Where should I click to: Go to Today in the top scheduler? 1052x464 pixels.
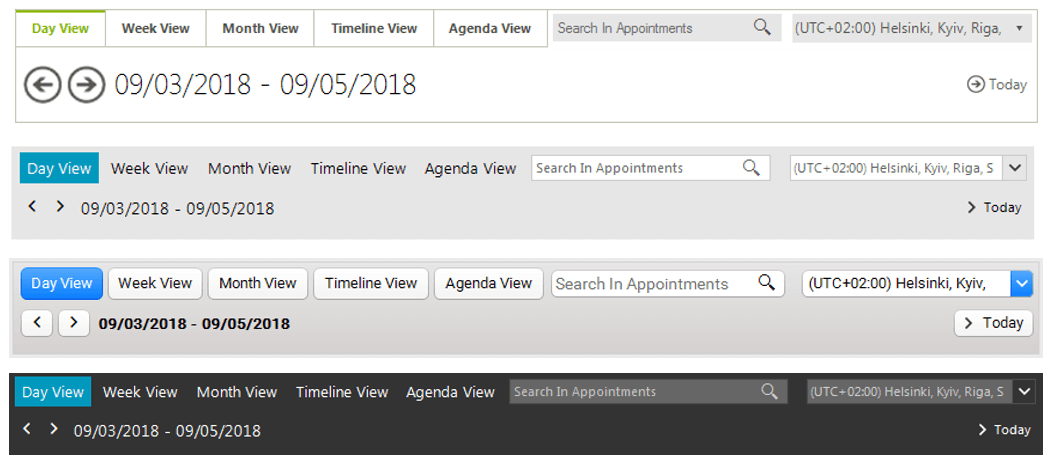[997, 84]
